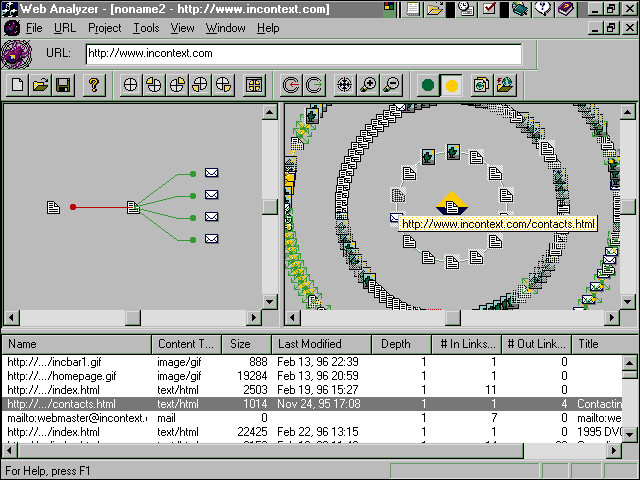Click the Open folder toolbar icon
Viewport: 640px width, 480px height.
tap(40, 85)
